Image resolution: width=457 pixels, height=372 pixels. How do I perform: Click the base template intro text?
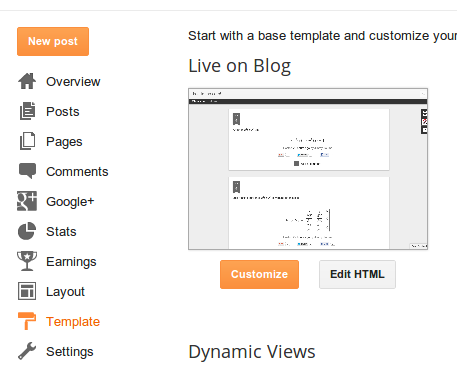coord(322,36)
